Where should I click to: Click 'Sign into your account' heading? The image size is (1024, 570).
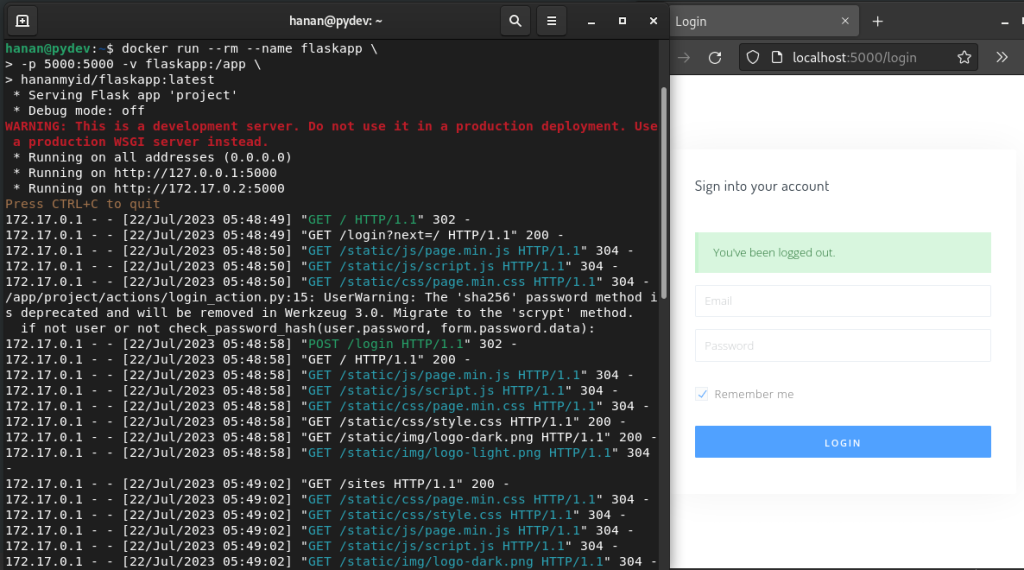click(x=761, y=186)
